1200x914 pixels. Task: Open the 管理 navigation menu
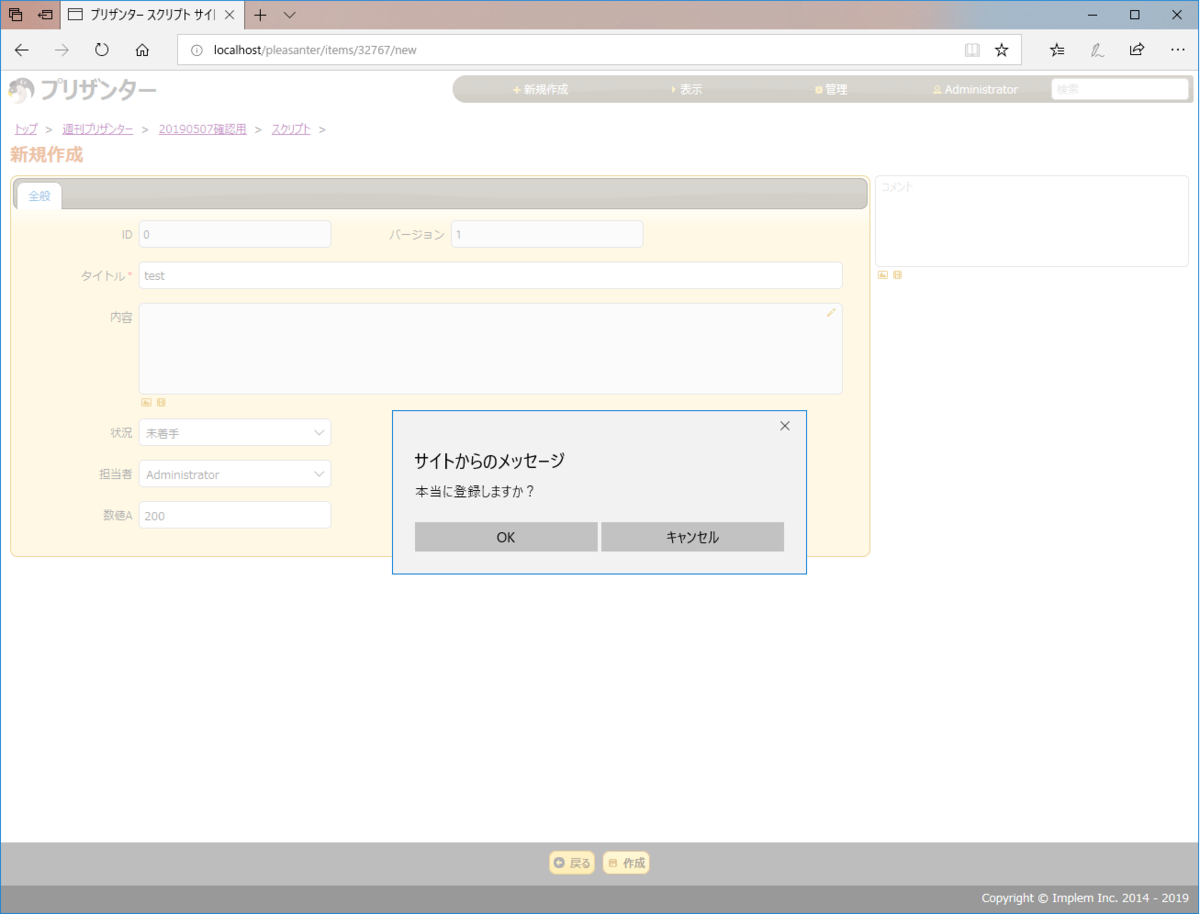click(831, 90)
